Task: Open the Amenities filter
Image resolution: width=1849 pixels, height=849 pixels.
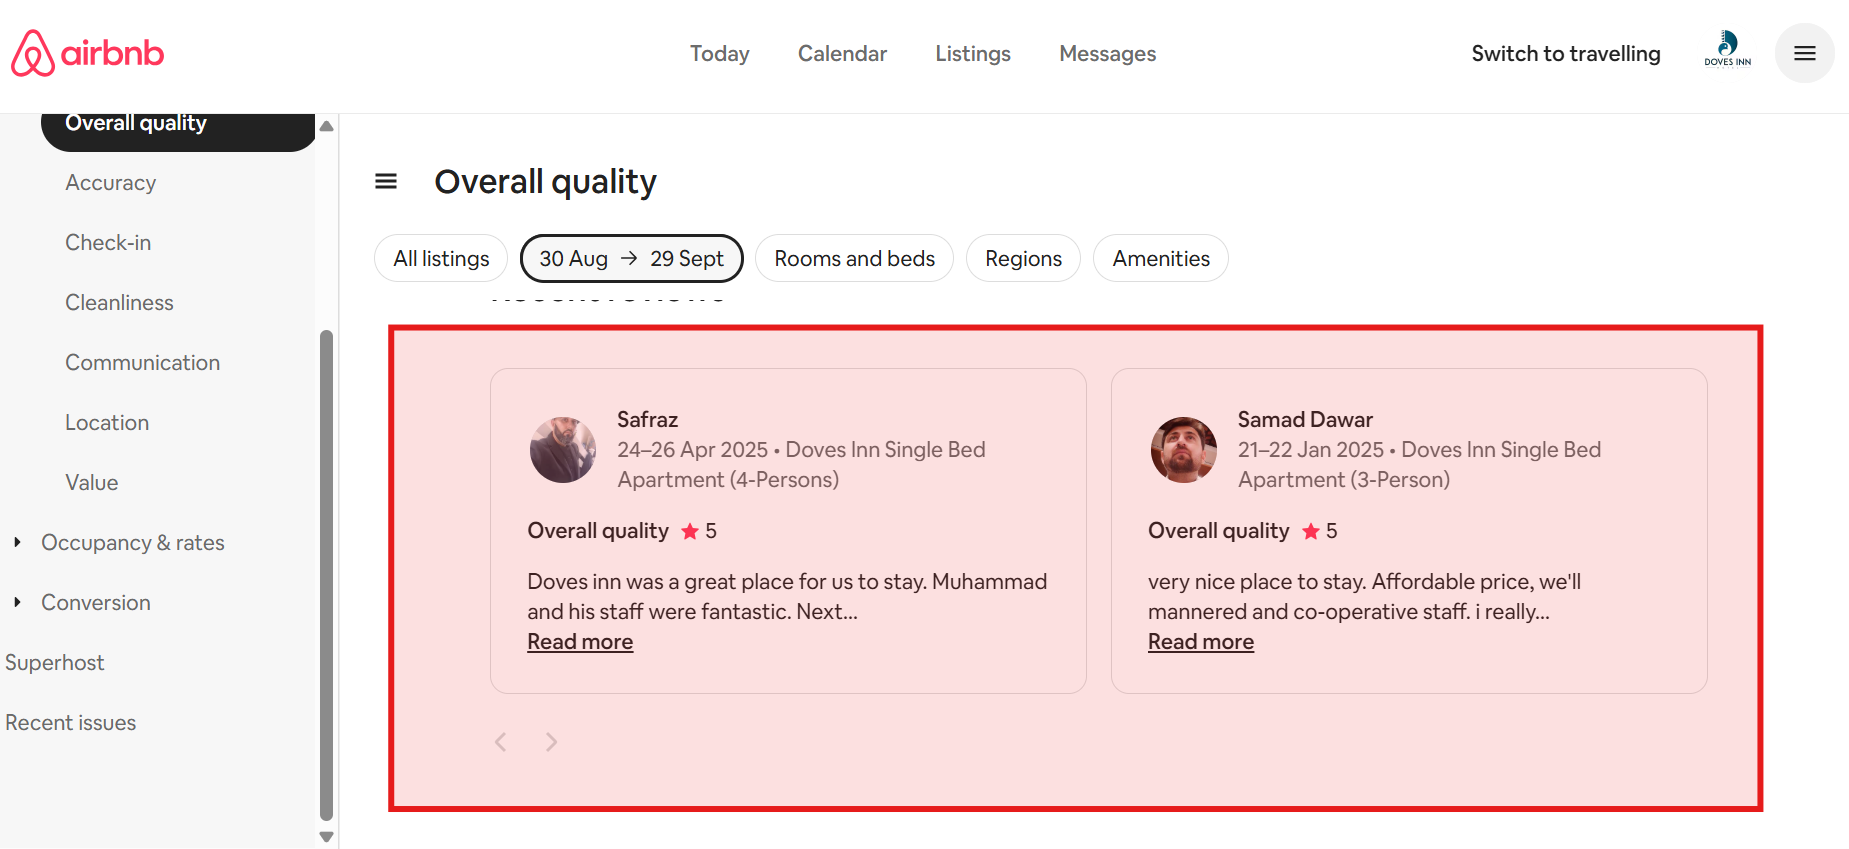Action: click(1160, 258)
